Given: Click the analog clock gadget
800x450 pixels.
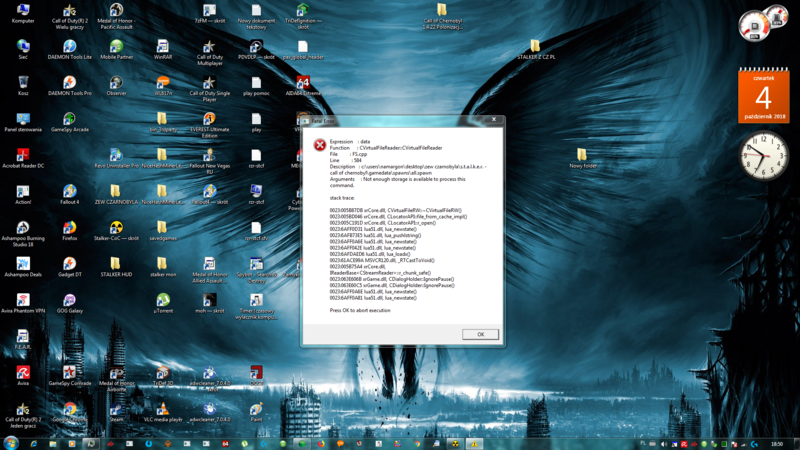Looking at the screenshot, I should point(763,156).
